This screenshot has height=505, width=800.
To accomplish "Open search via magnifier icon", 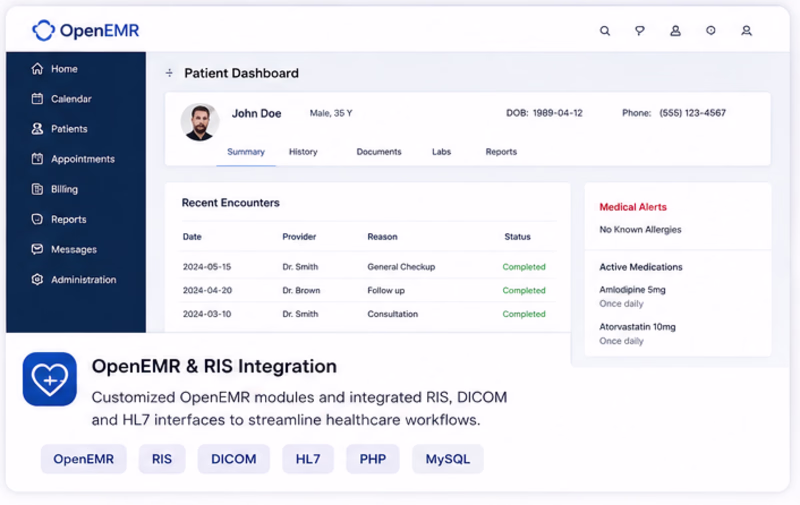I will pos(605,31).
